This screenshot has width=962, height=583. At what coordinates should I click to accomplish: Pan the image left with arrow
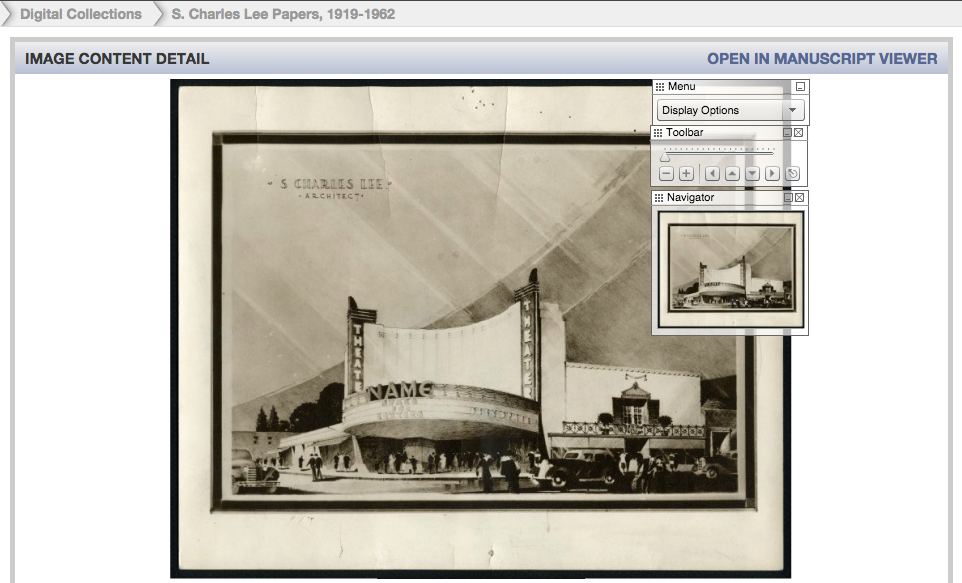click(x=713, y=174)
